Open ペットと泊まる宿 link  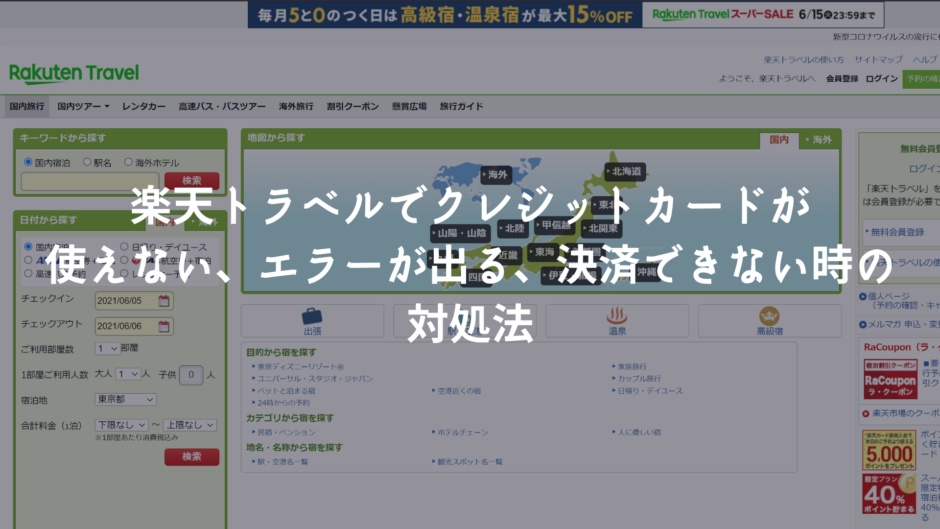285,390
